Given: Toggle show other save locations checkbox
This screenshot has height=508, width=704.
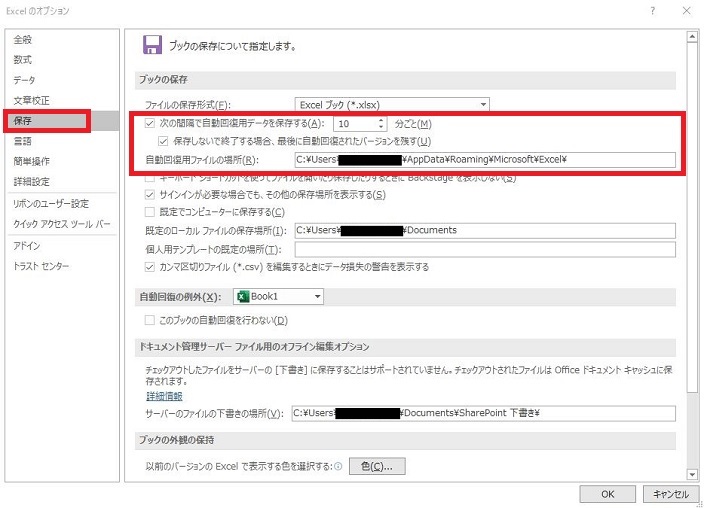Looking at the screenshot, I should (150, 194).
